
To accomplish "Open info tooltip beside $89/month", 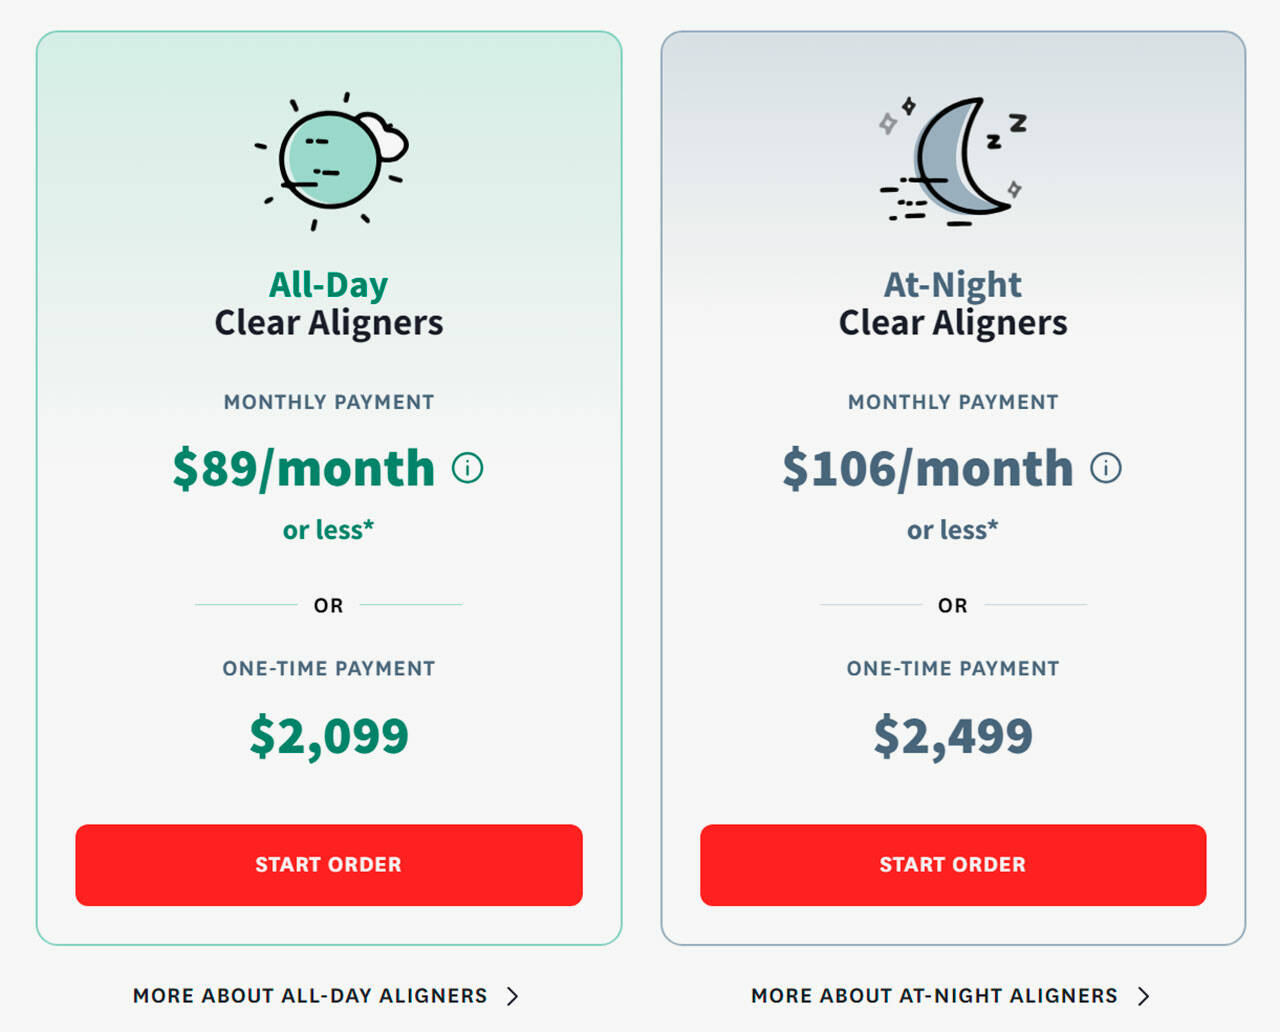I will (x=467, y=468).
